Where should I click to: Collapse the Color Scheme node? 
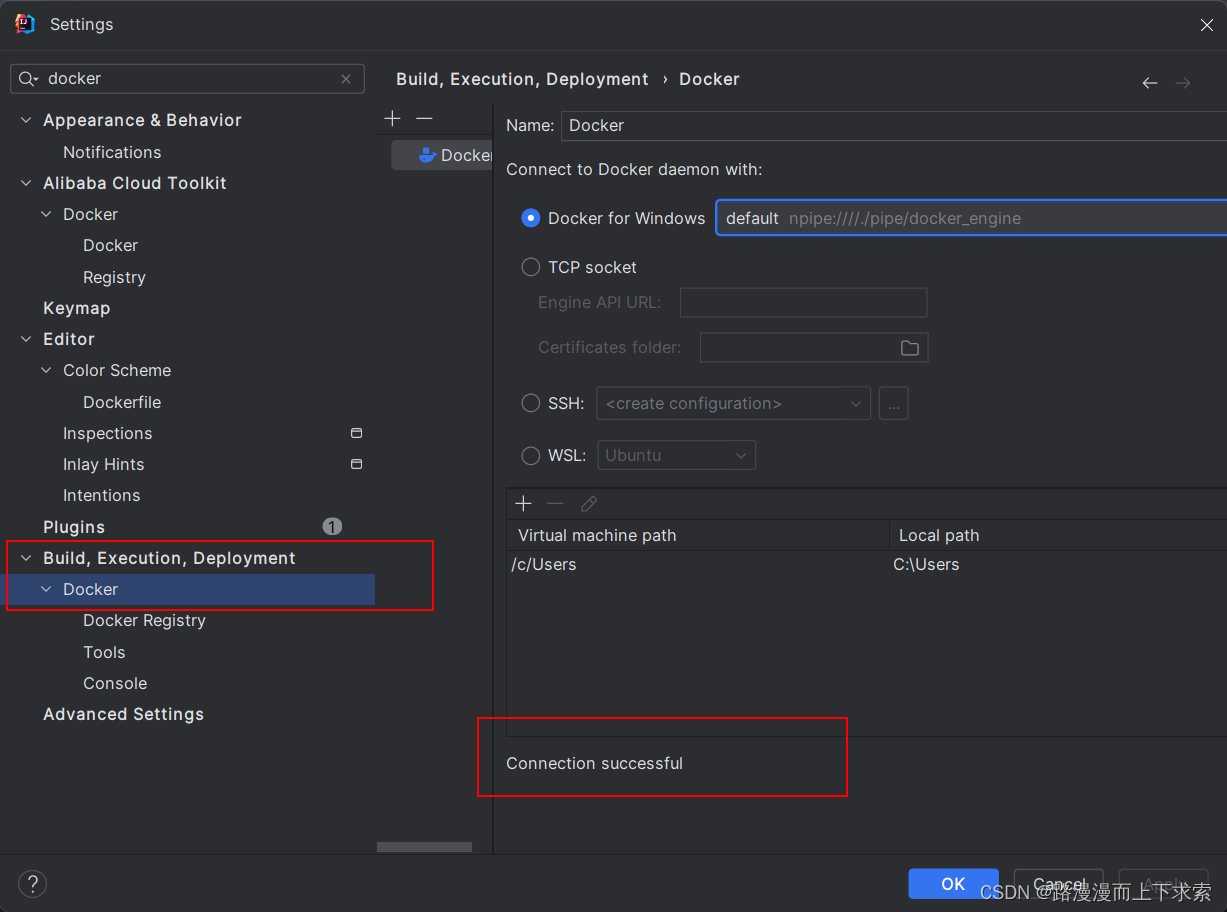coord(46,370)
